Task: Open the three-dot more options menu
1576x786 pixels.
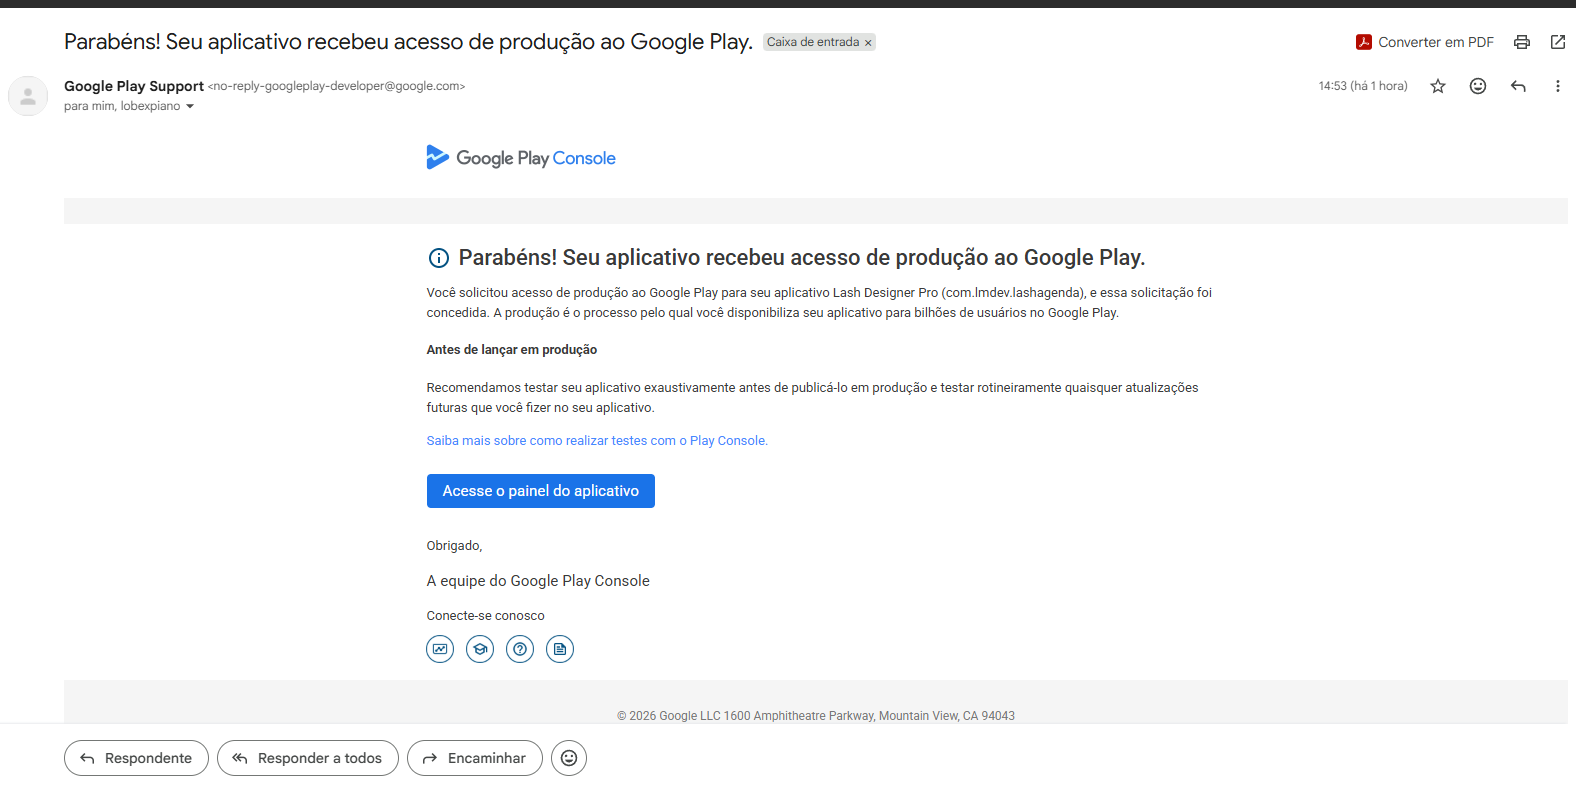Action: coord(1557,86)
